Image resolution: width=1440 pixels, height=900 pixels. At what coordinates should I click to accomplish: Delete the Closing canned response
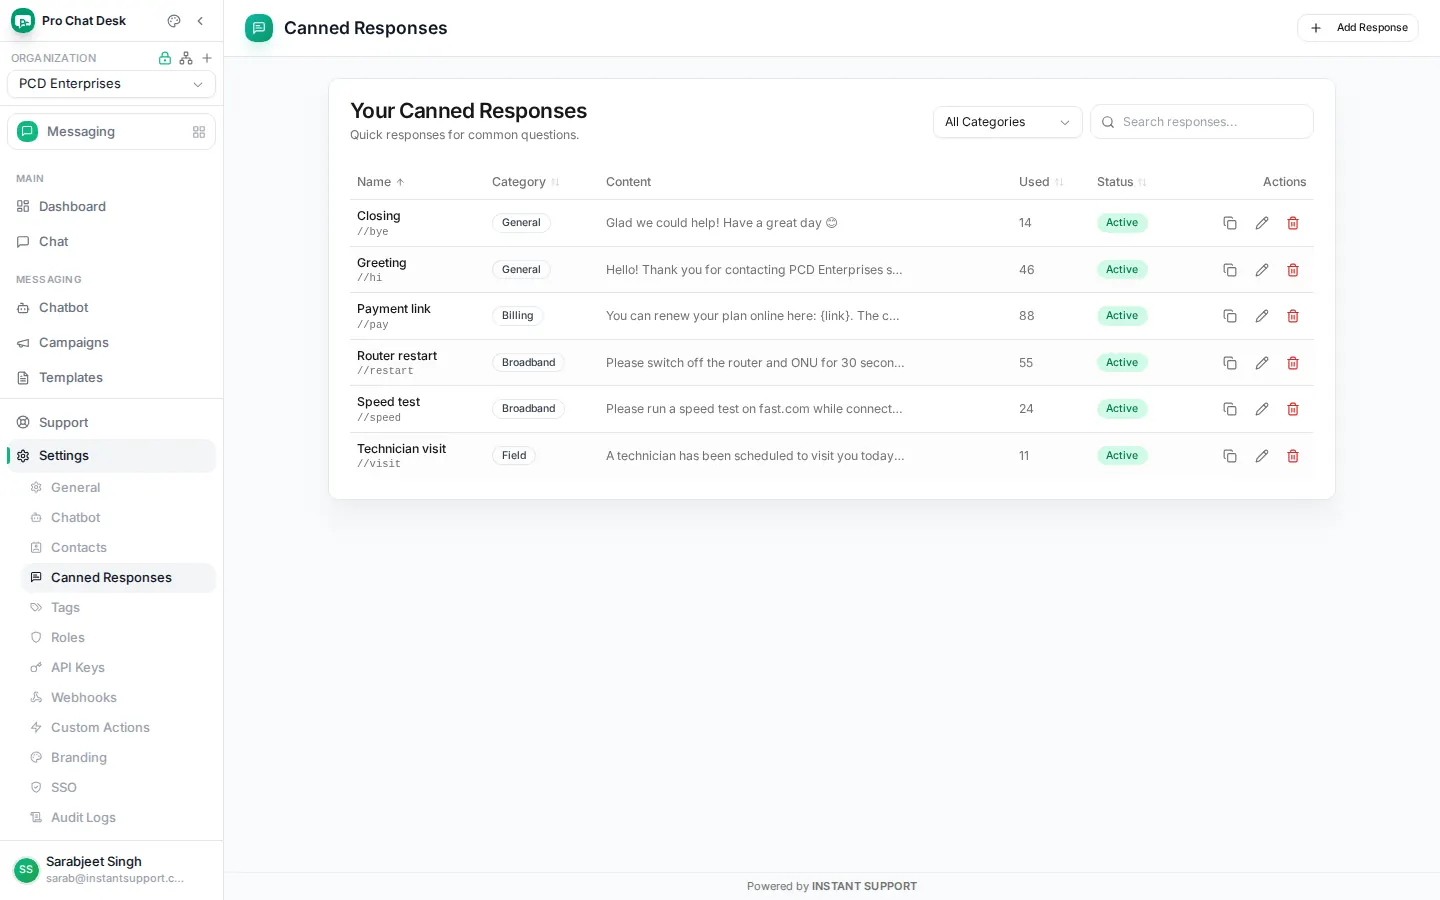pyautogui.click(x=1293, y=223)
